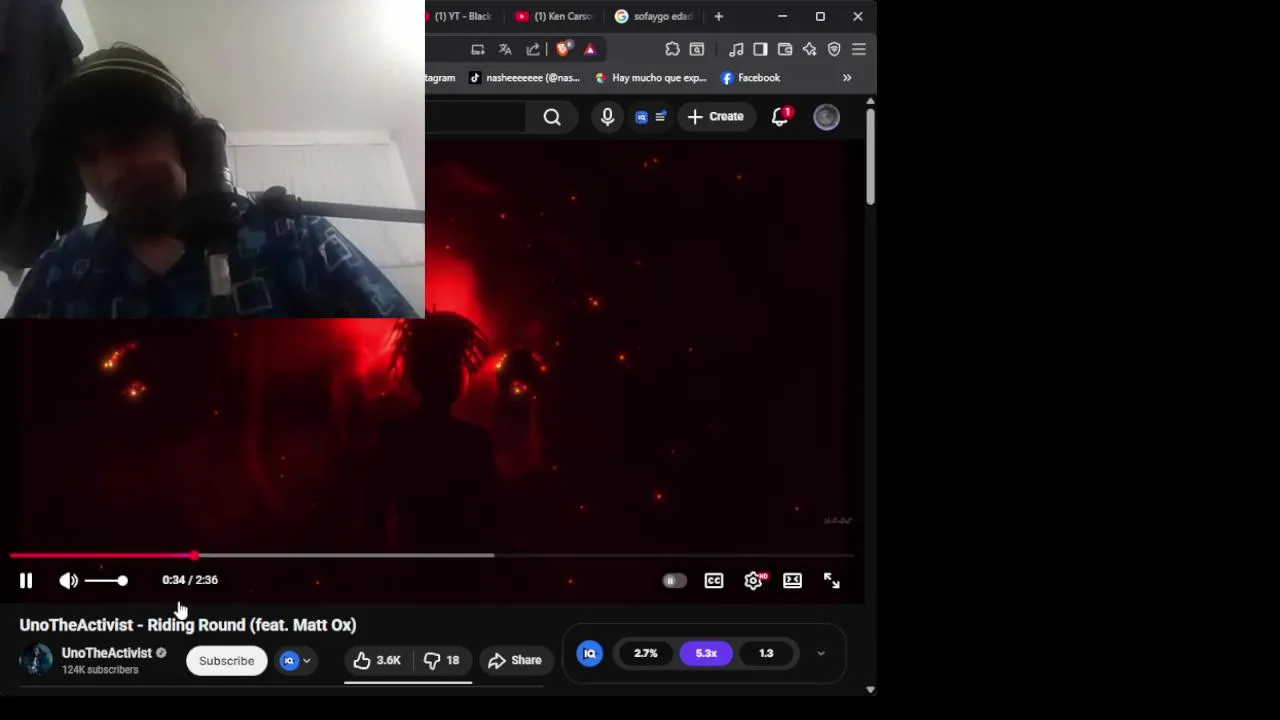Open YouTube notifications bell
This screenshot has height=720, width=1280.
click(x=782, y=117)
